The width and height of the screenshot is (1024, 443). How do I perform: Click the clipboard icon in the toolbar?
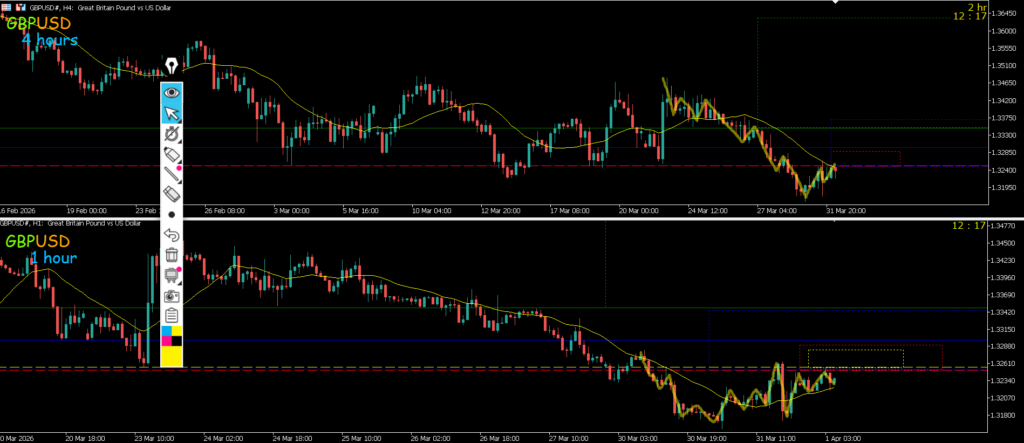click(x=172, y=316)
